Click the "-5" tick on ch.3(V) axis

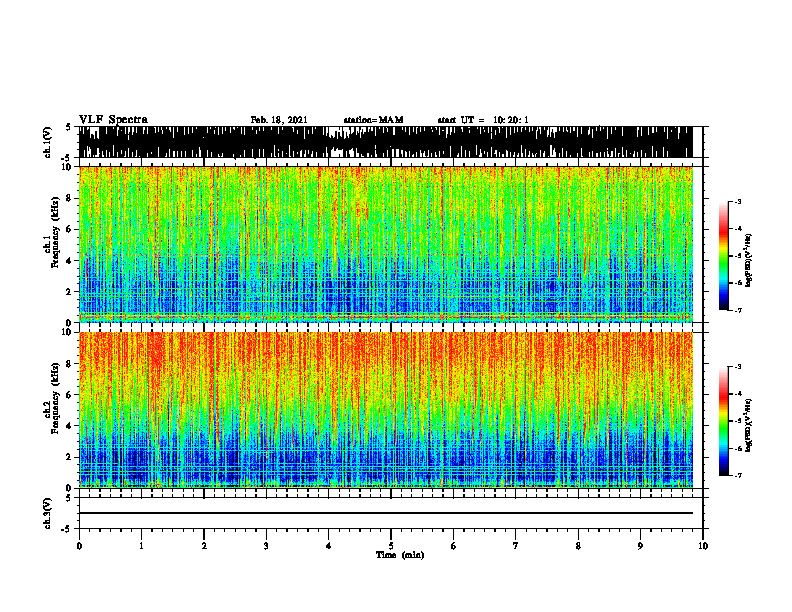pyautogui.click(x=68, y=529)
